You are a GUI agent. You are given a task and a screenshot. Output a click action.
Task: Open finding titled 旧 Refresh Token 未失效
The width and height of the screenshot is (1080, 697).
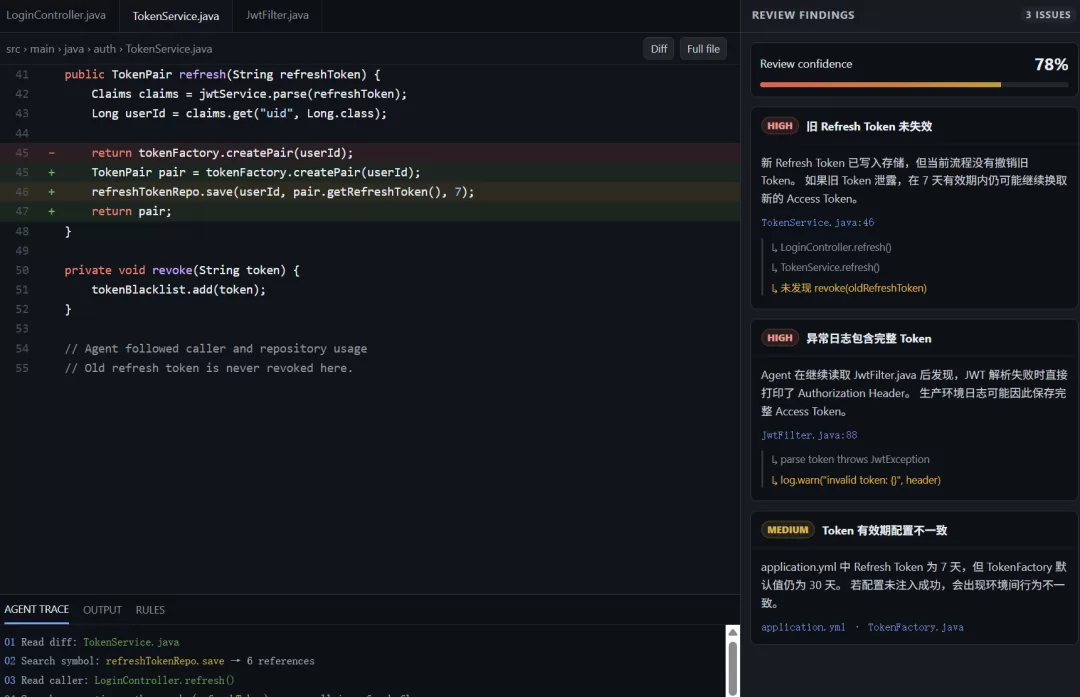pyautogui.click(x=869, y=127)
